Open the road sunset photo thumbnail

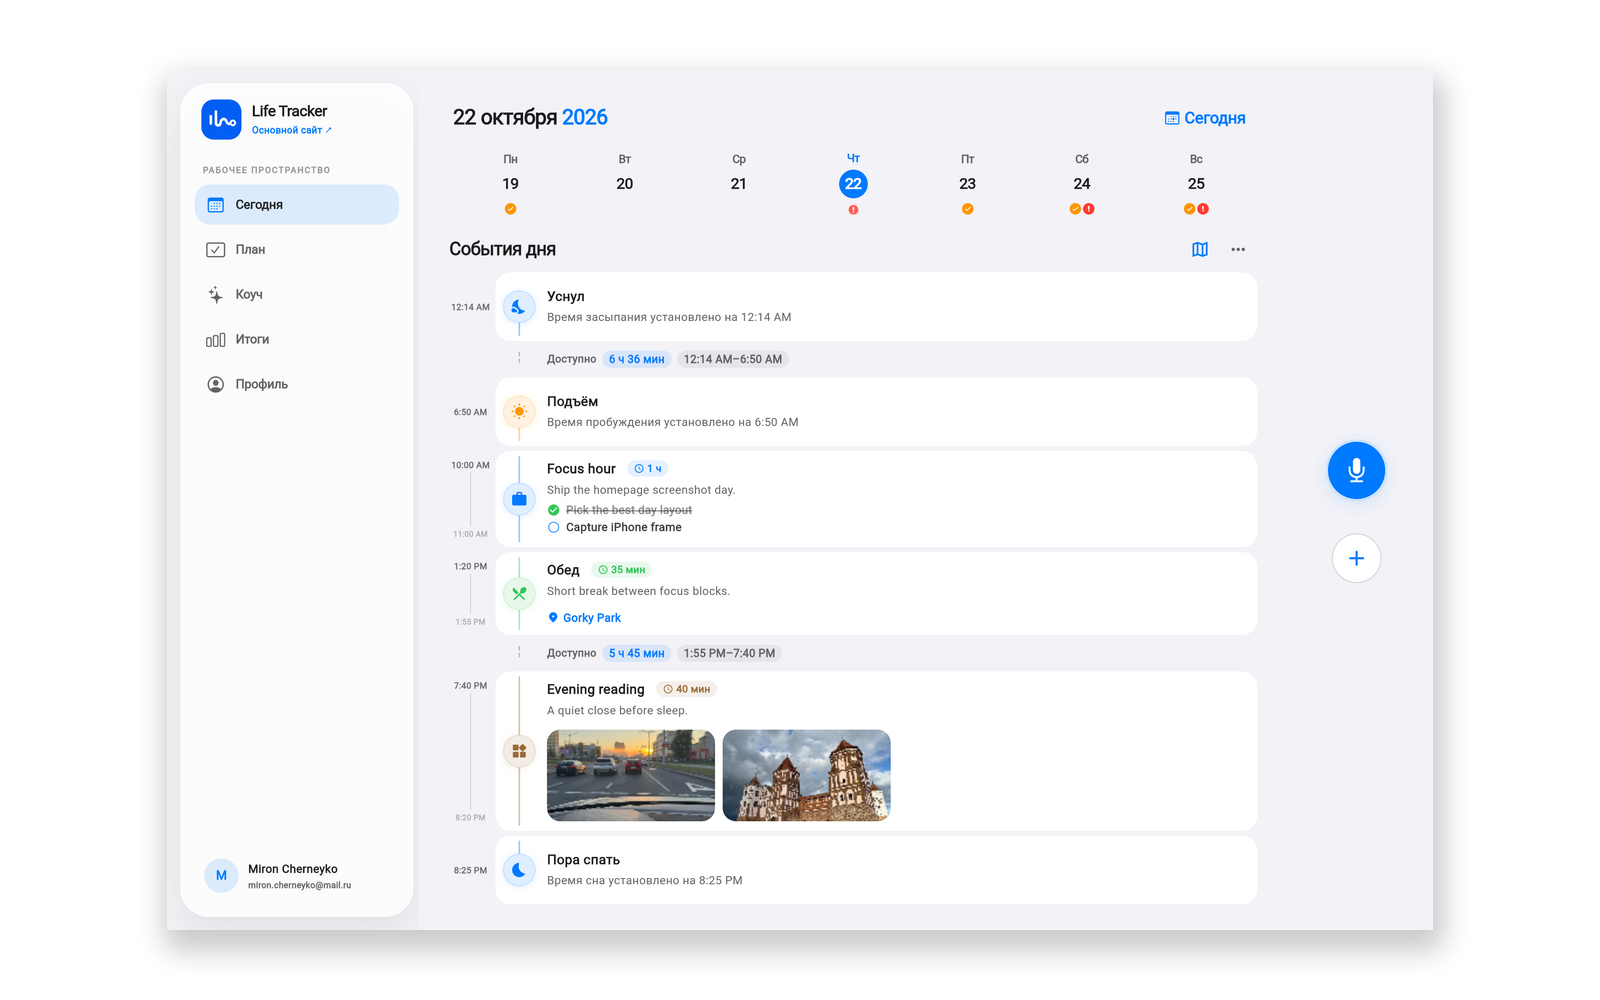click(631, 775)
